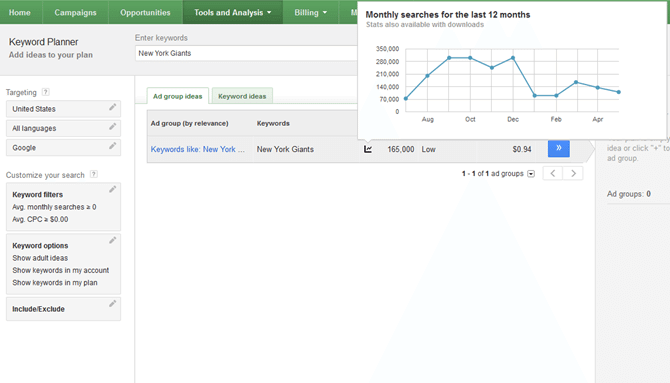
Task: Edit Keyword filters with pencil icon
Action: (112, 189)
